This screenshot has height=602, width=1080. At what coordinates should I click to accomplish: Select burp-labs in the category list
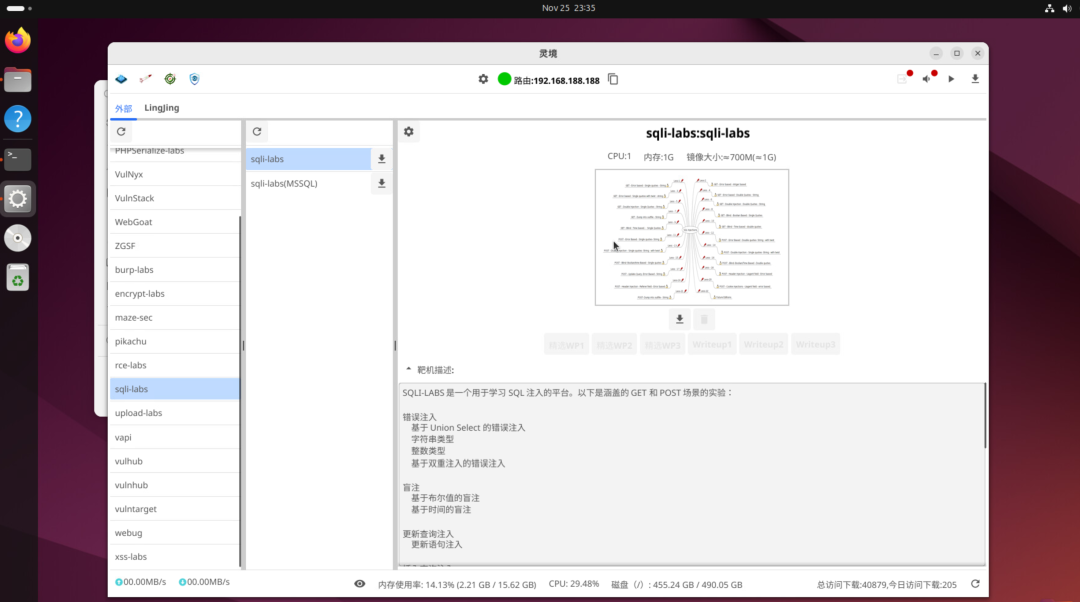click(175, 270)
